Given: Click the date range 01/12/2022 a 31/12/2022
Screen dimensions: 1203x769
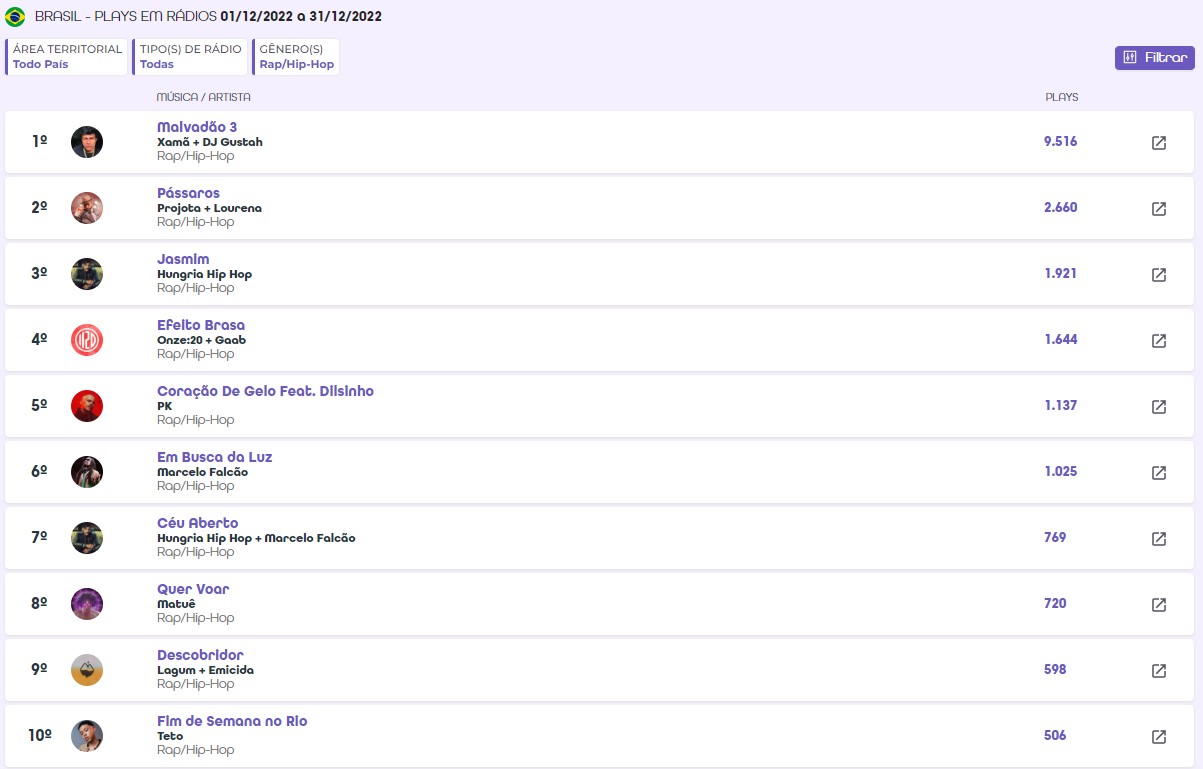Looking at the screenshot, I should (300, 17).
